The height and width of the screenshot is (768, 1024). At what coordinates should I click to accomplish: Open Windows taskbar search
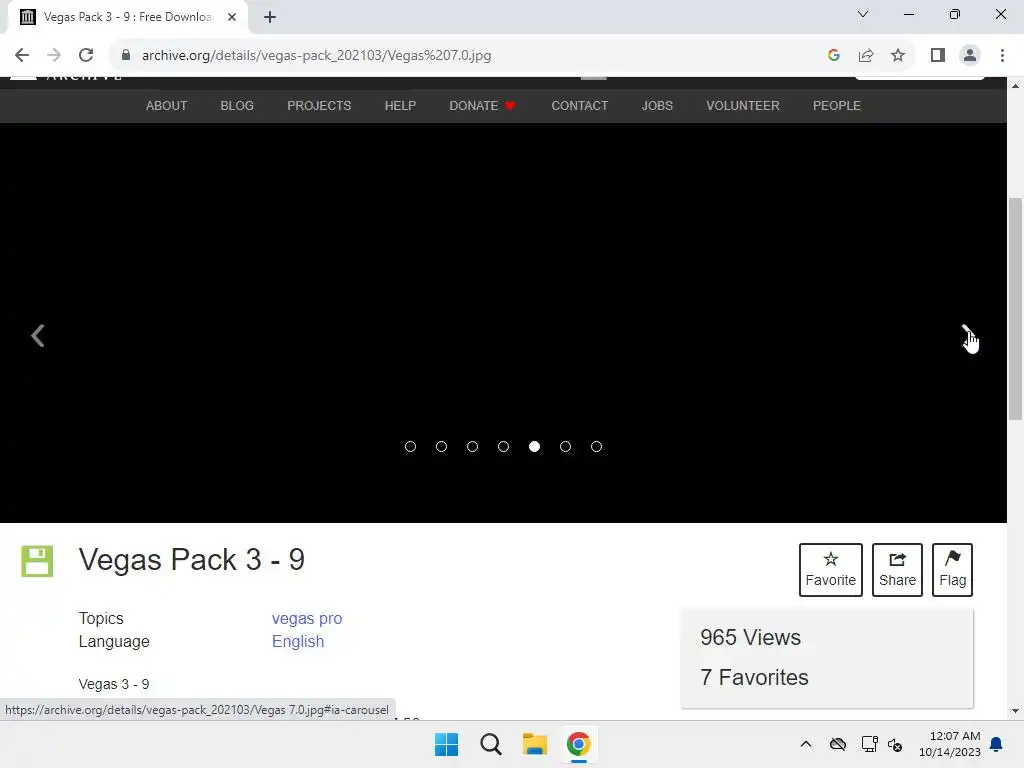point(490,744)
